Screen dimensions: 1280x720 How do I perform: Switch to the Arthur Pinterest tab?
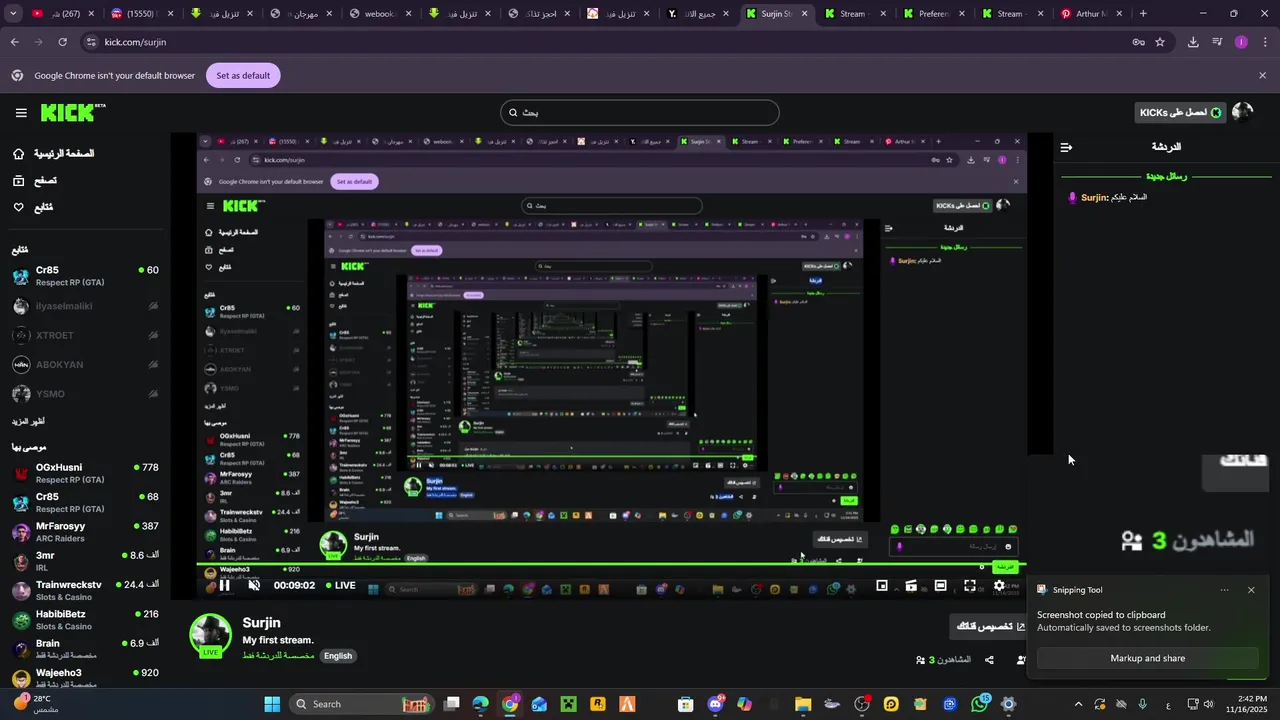[x=1090, y=14]
